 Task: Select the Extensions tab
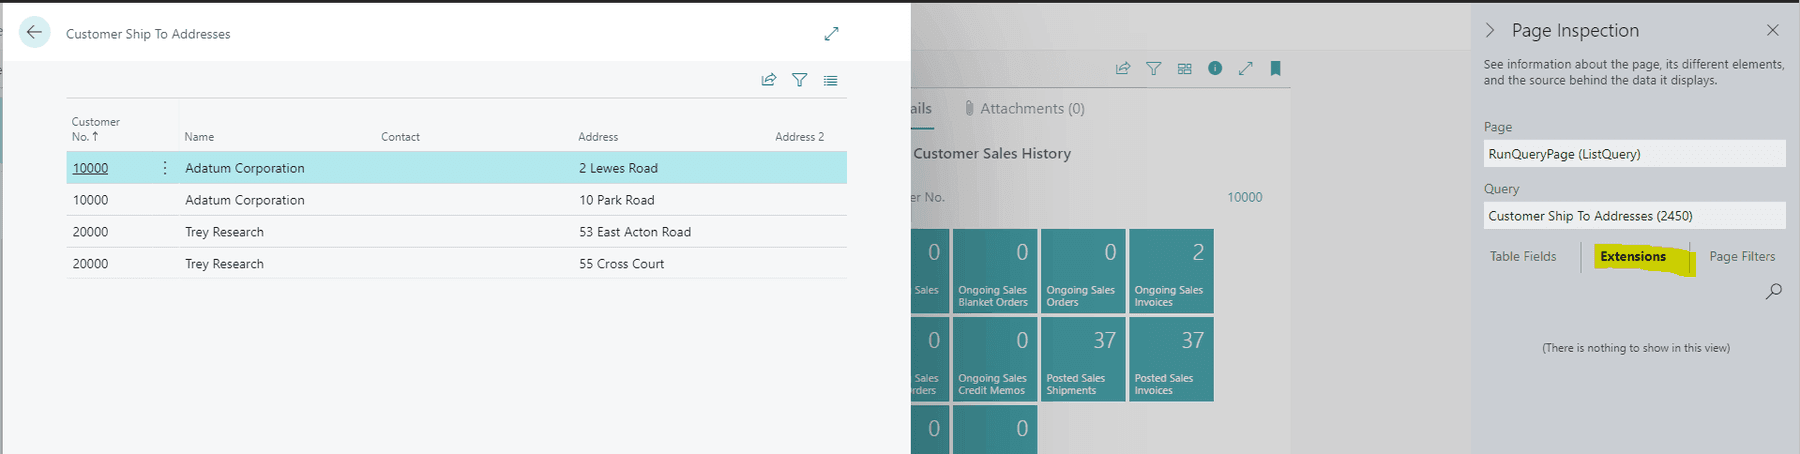[1633, 256]
